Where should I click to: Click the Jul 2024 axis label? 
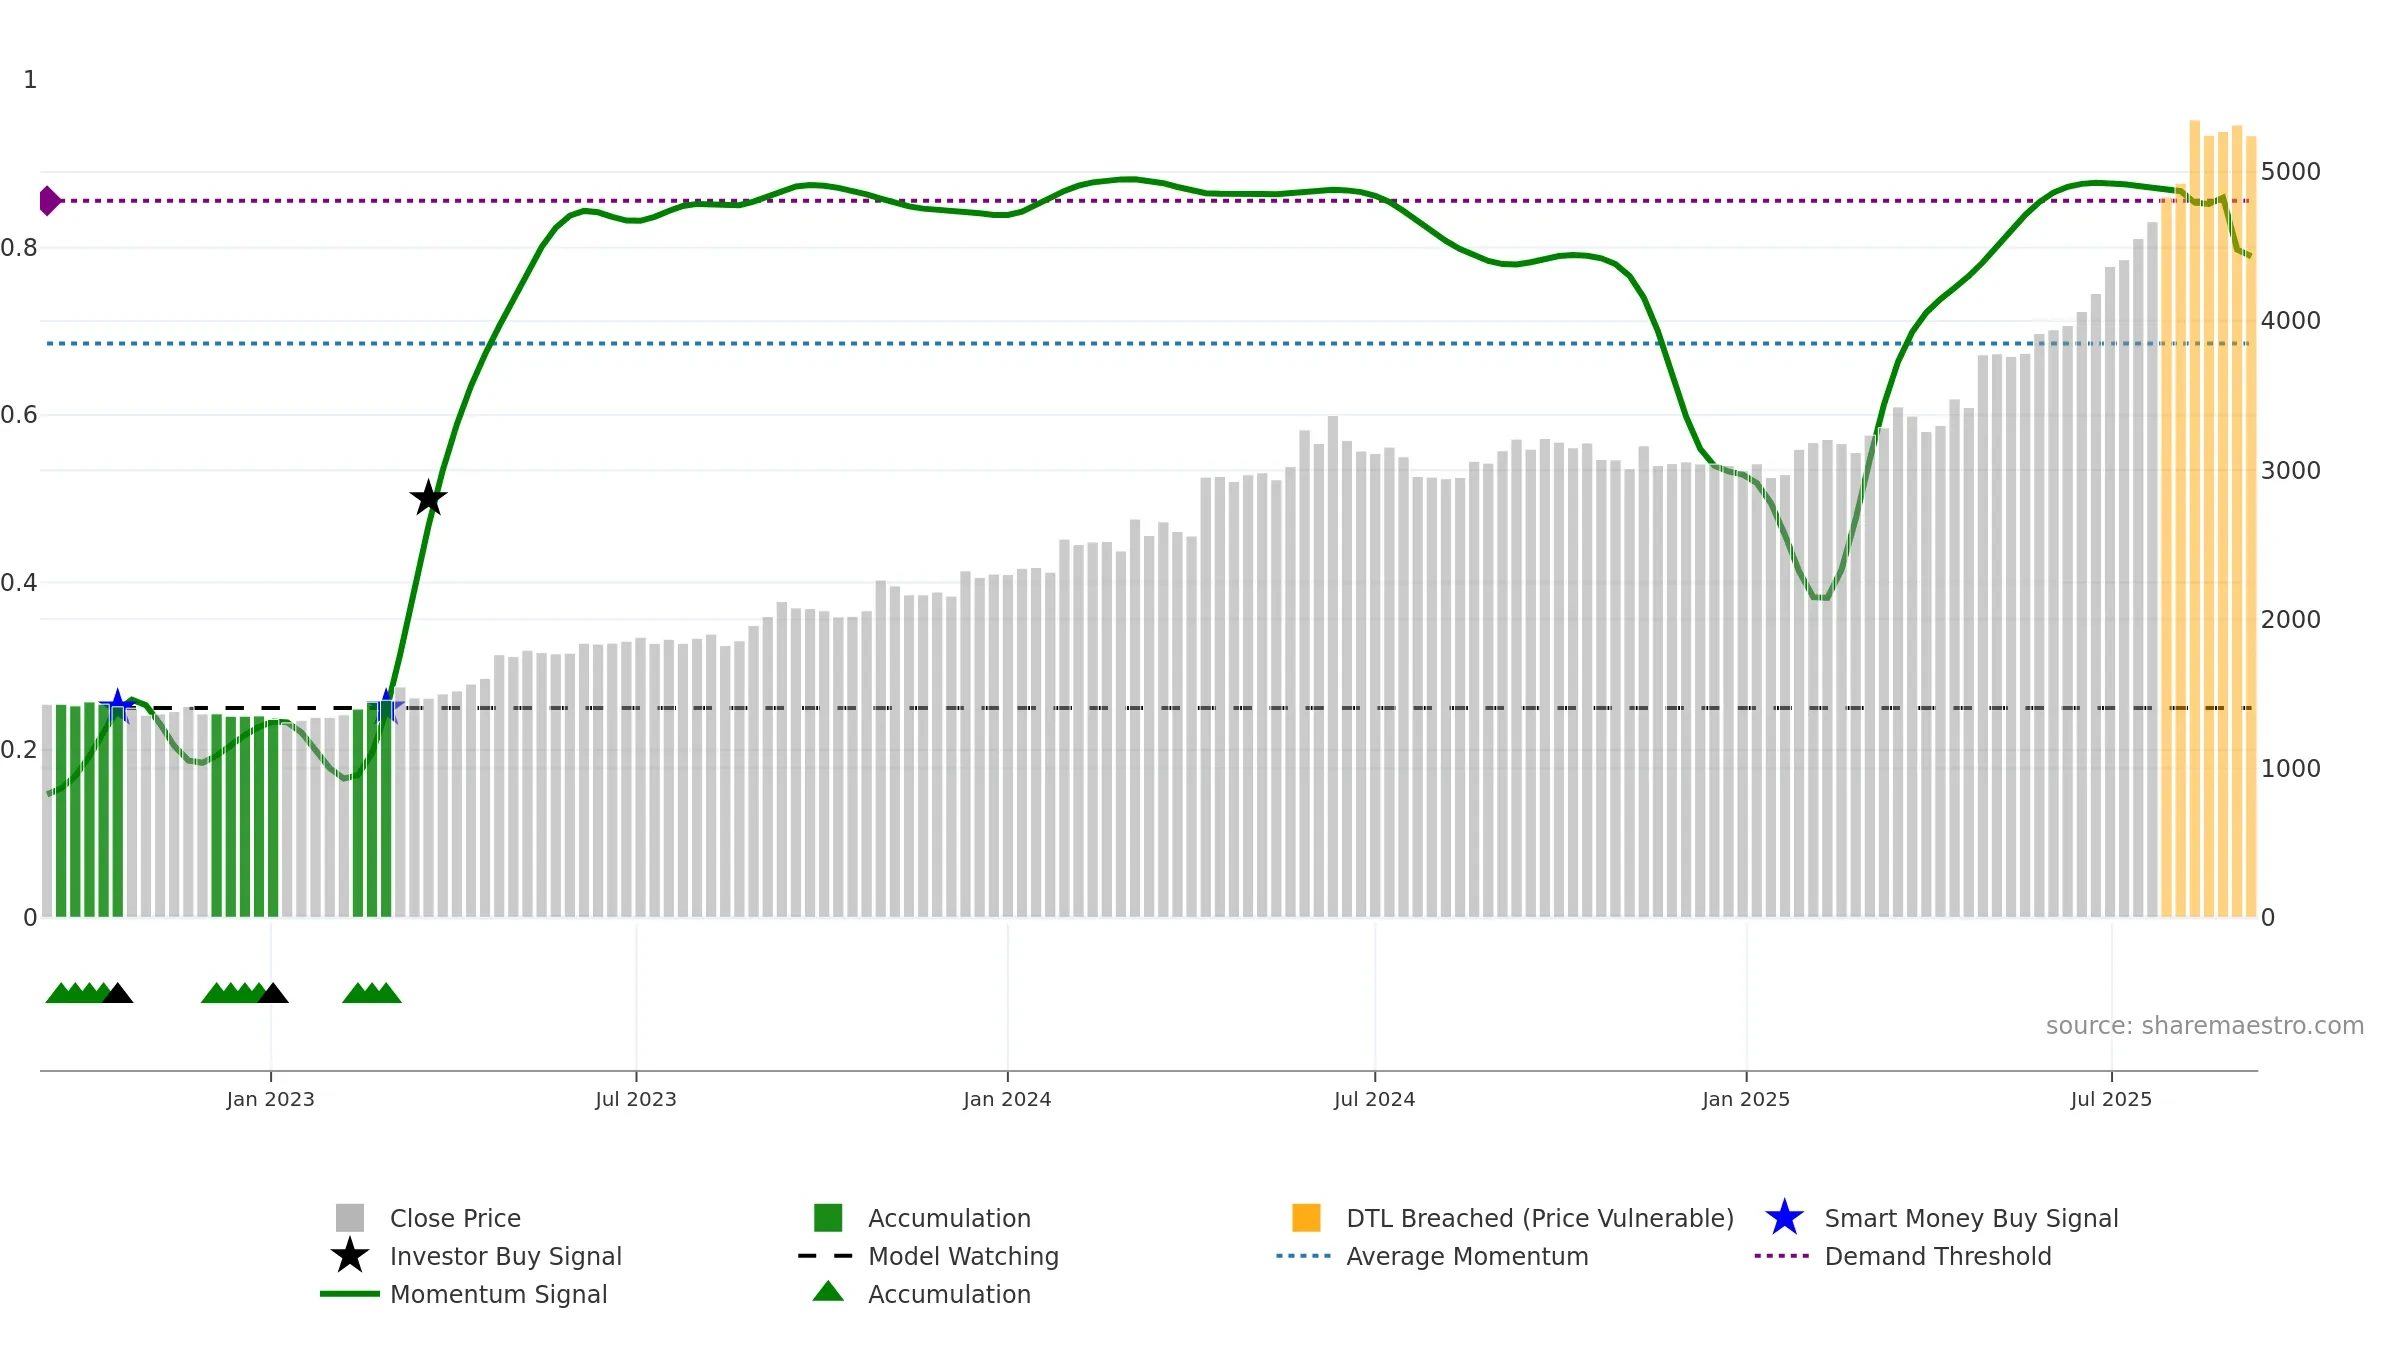coord(1374,1100)
